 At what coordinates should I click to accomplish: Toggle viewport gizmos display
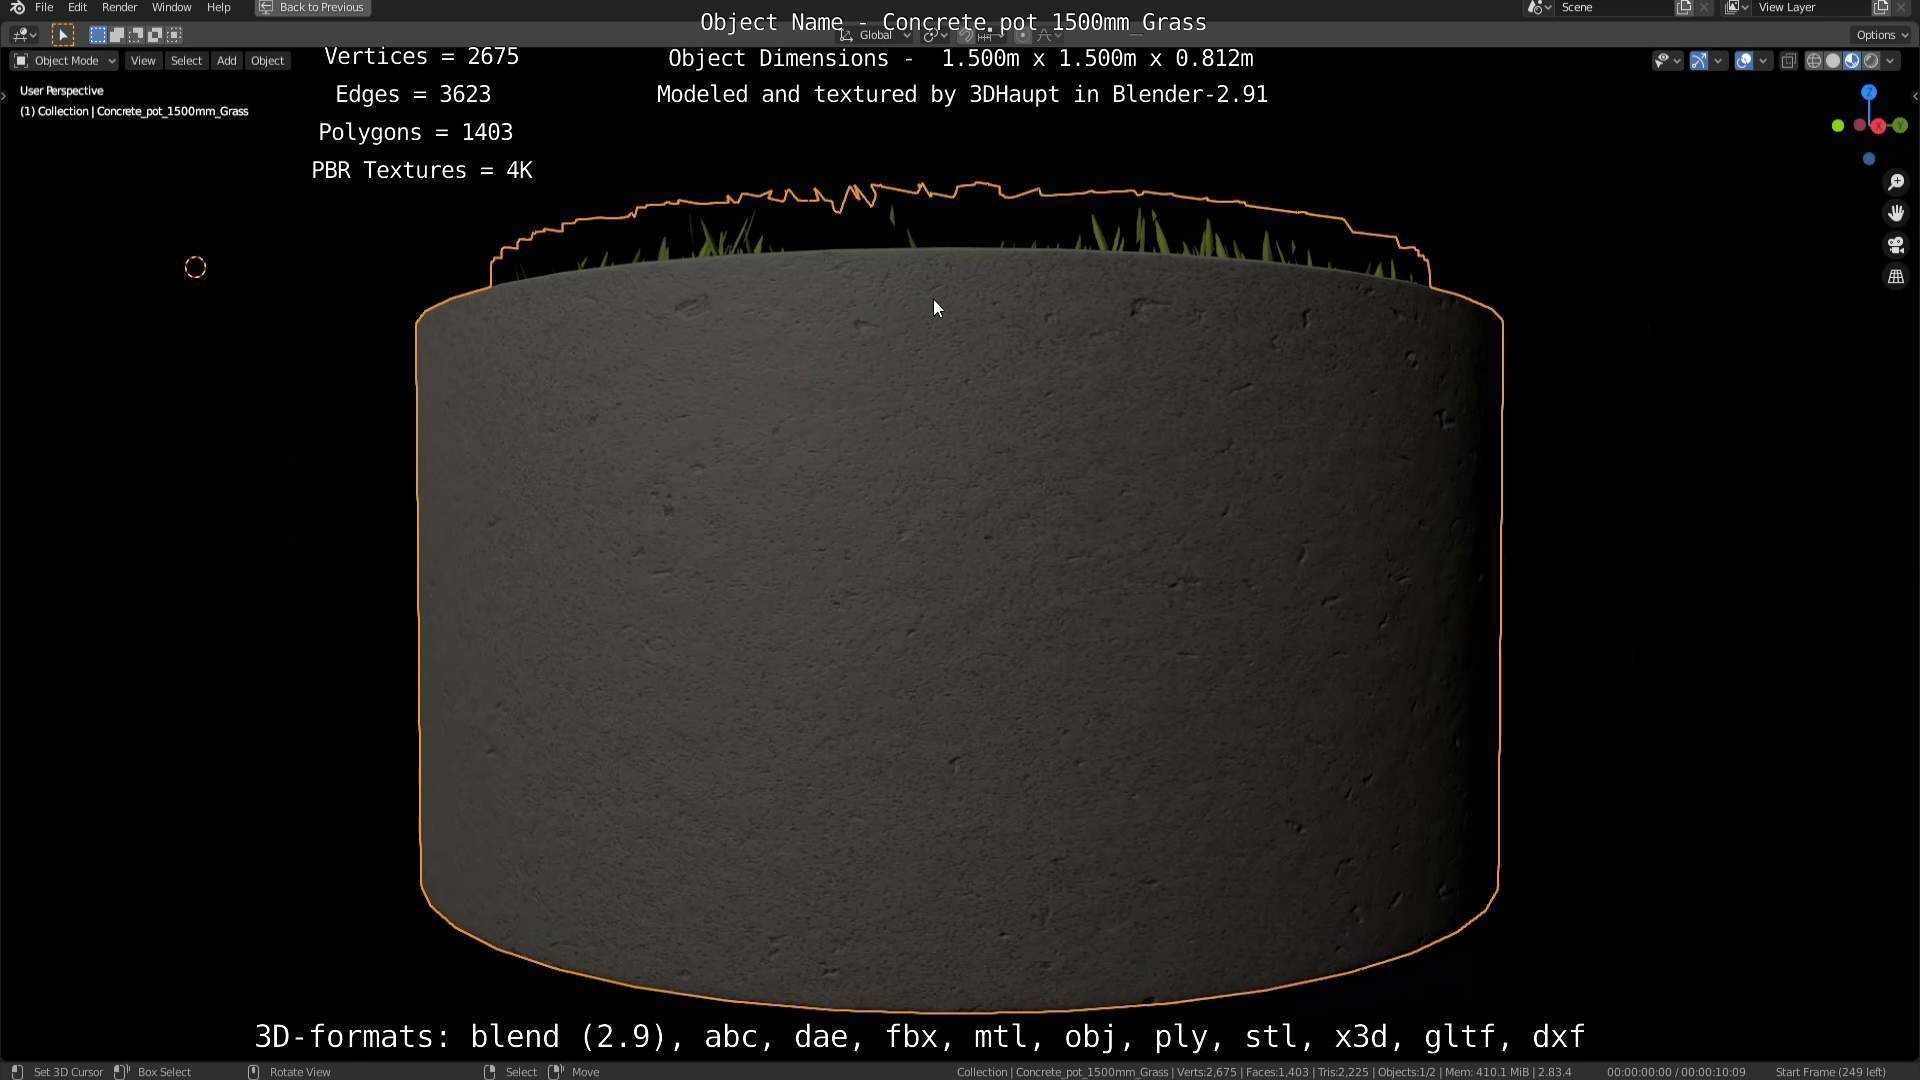[x=1698, y=61]
